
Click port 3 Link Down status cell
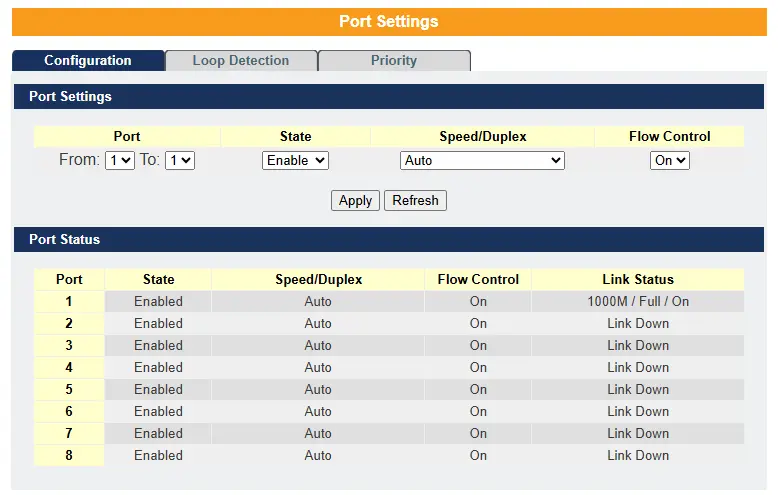638,345
